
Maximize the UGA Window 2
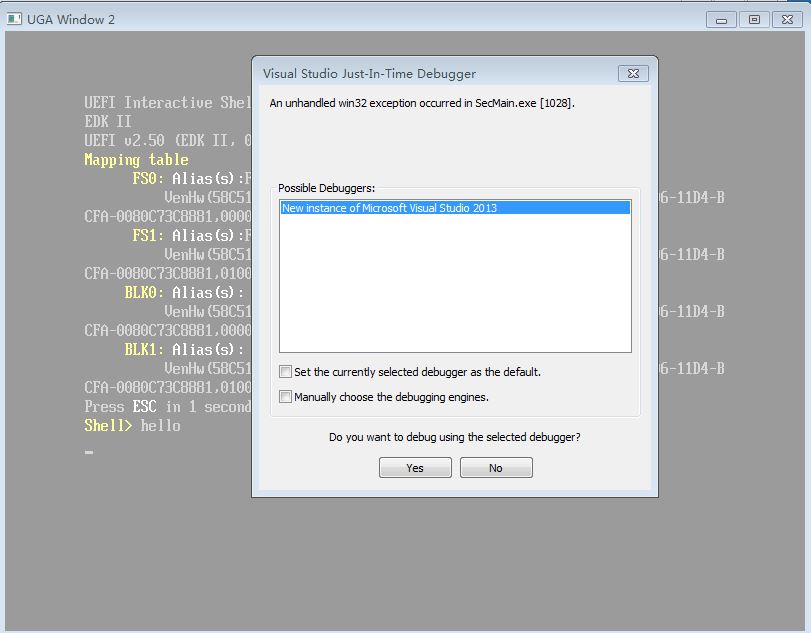754,20
